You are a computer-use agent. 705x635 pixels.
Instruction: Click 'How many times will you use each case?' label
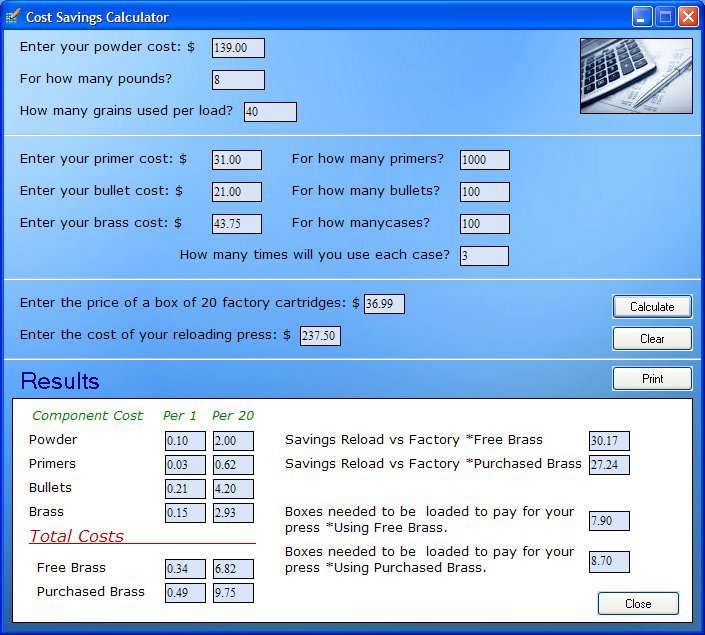pyautogui.click(x=315, y=255)
